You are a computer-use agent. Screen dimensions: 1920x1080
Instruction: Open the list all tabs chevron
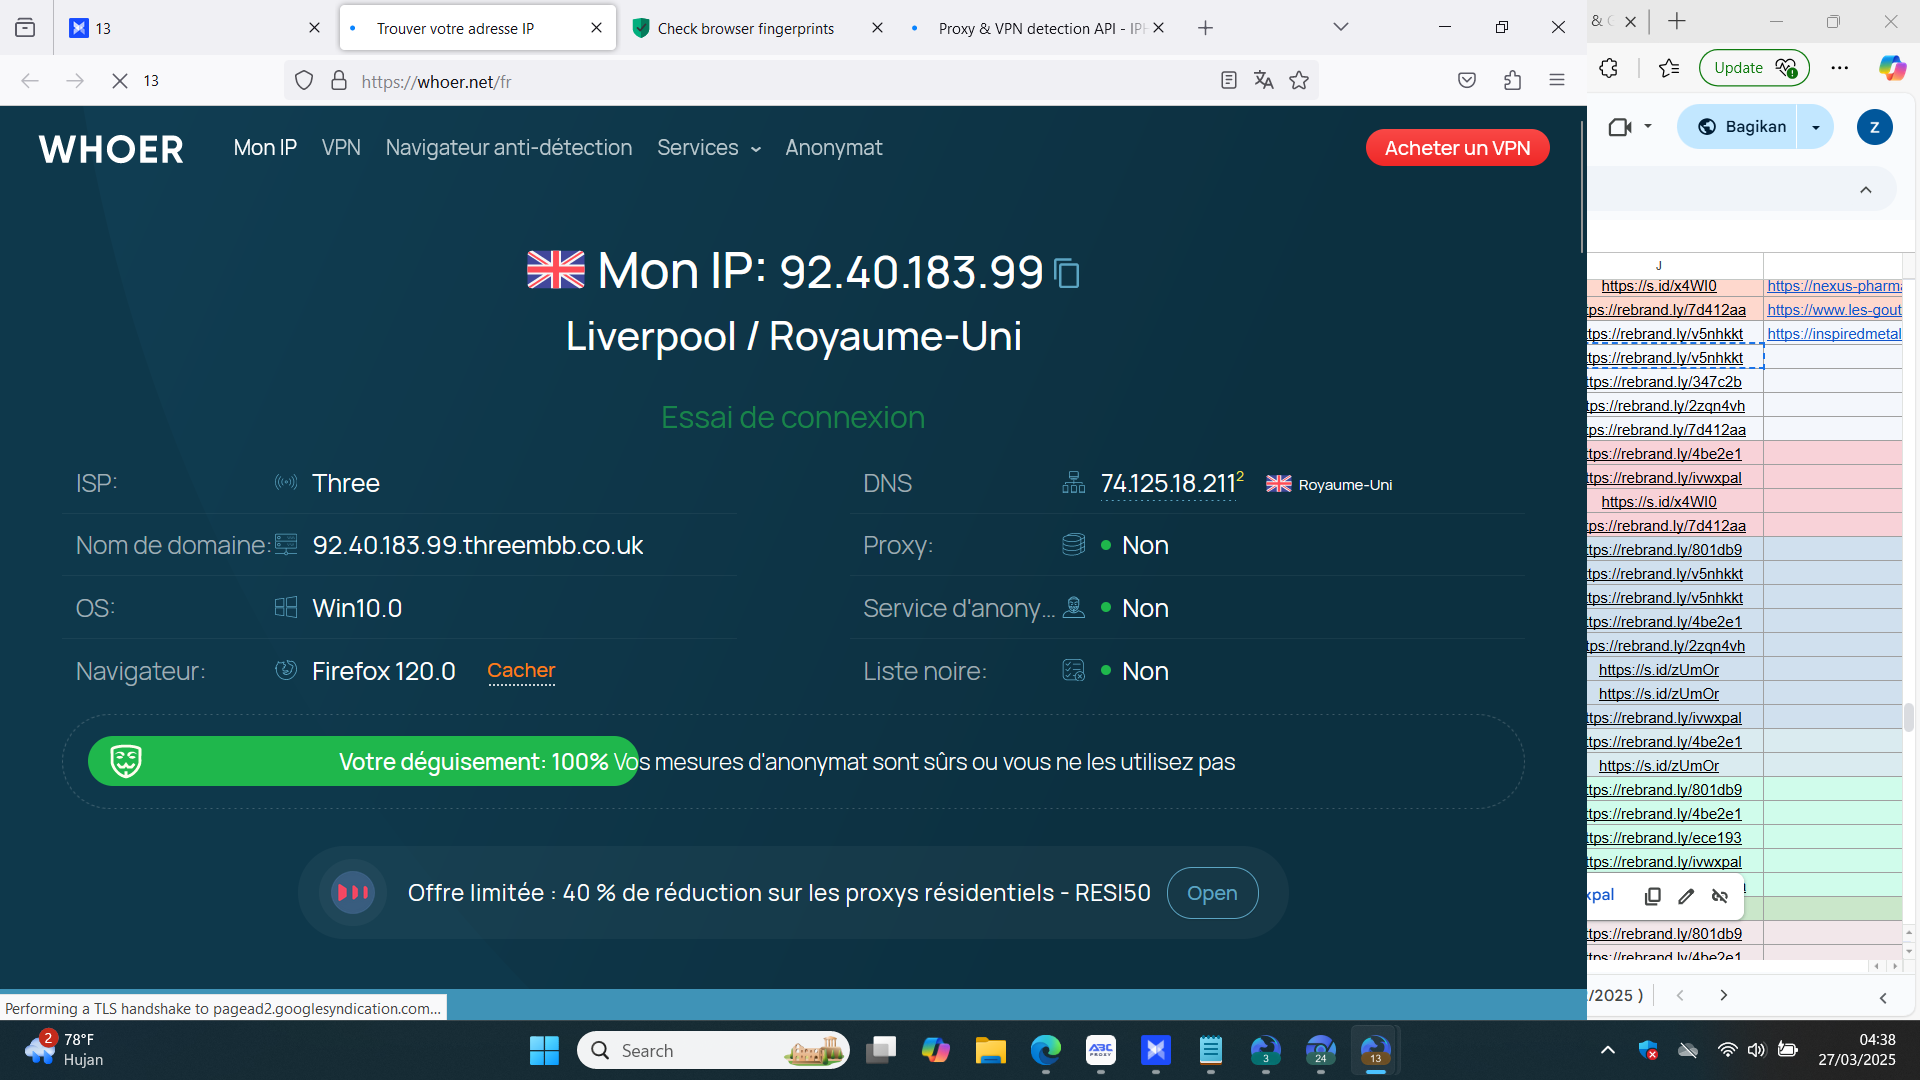point(1341,27)
